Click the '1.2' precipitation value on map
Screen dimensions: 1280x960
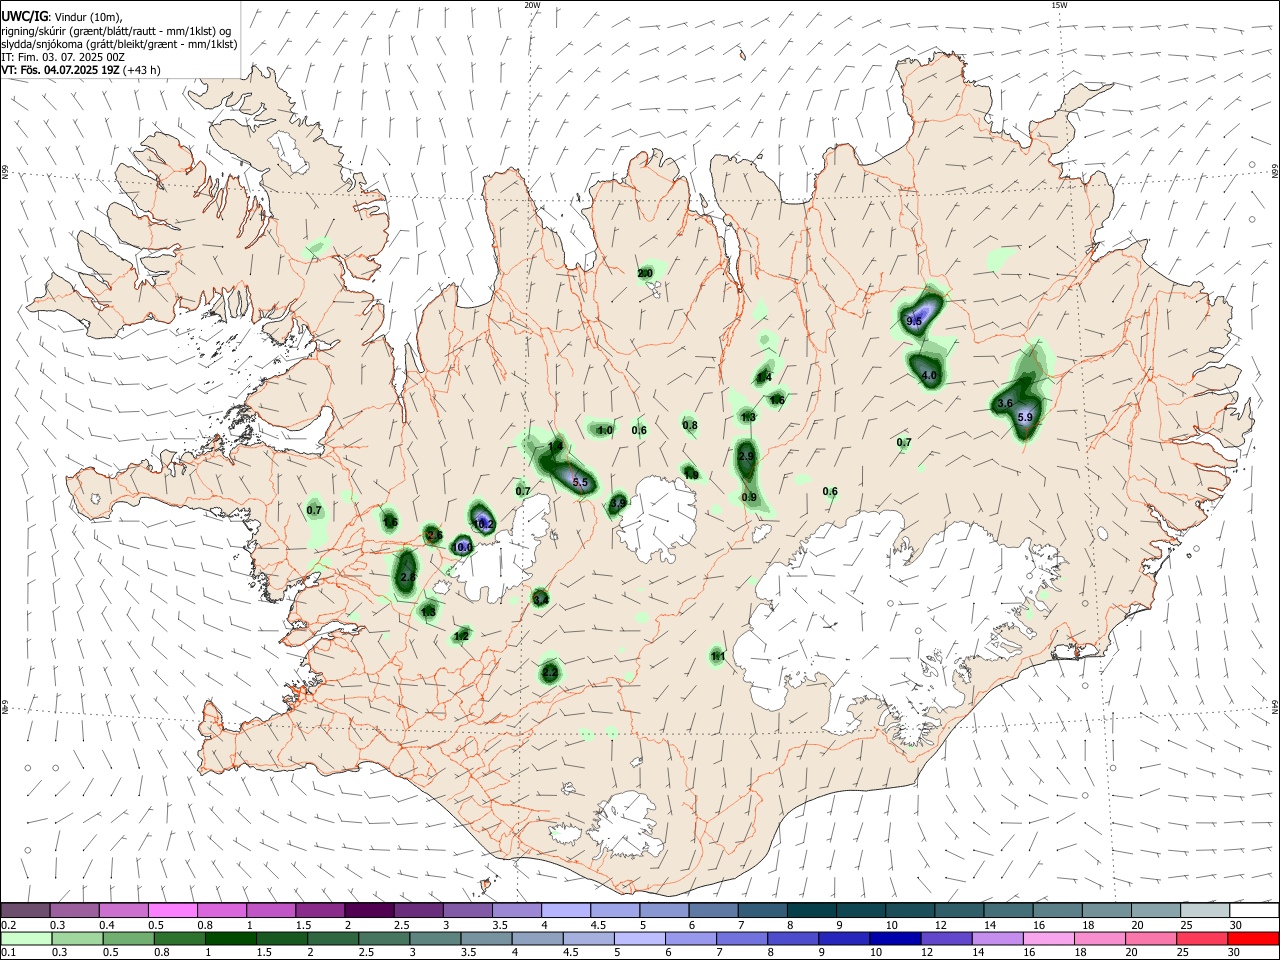click(462, 636)
